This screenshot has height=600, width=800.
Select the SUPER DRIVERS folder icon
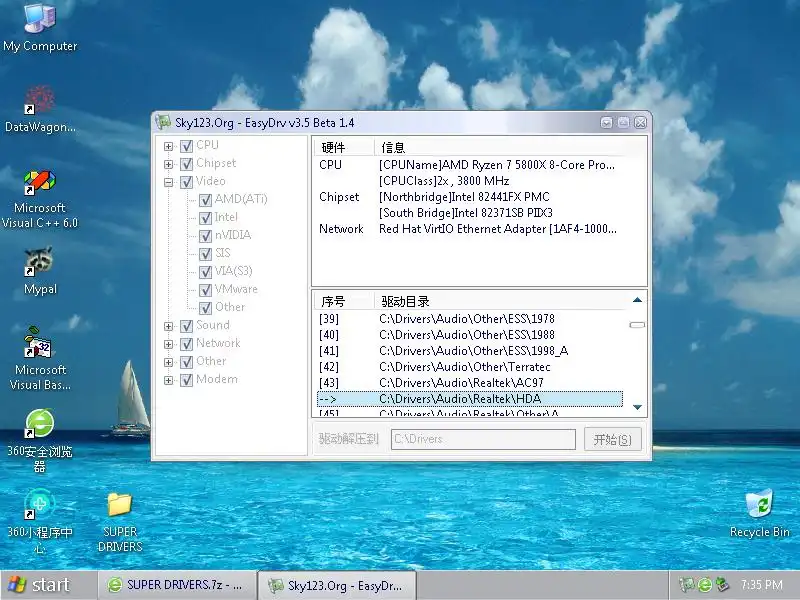120,522
